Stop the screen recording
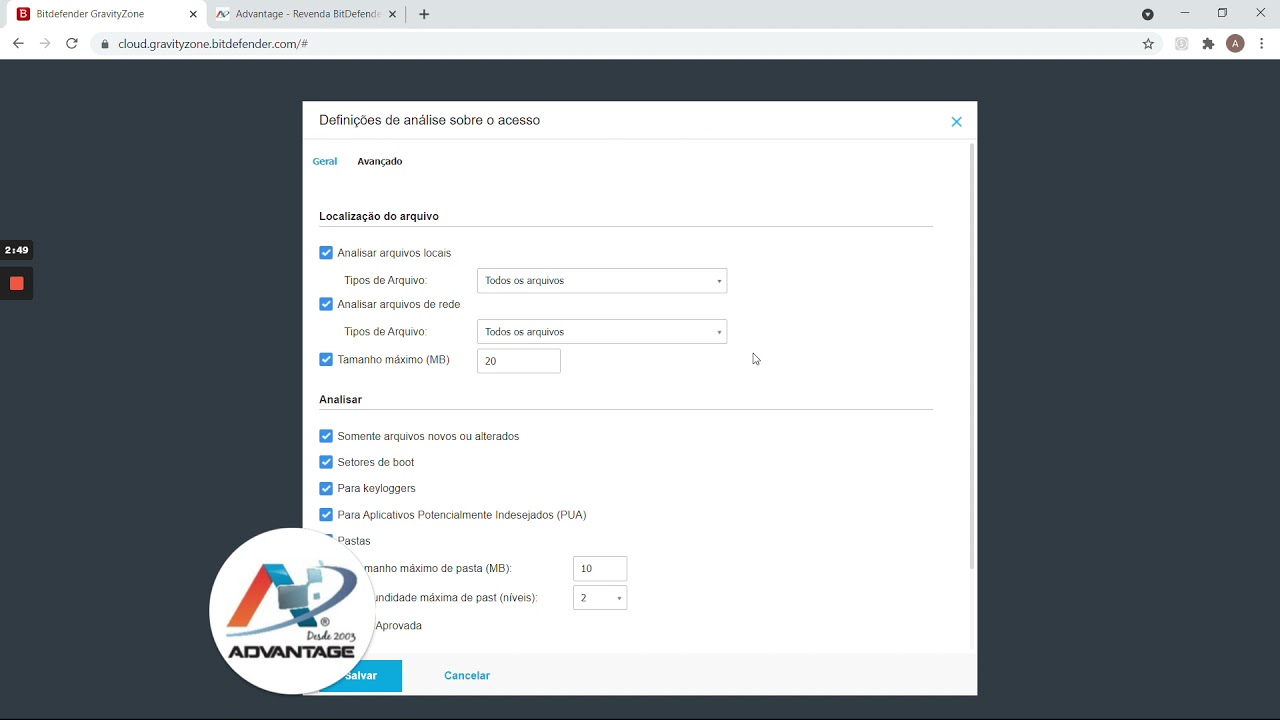The image size is (1280, 720). (x=17, y=284)
